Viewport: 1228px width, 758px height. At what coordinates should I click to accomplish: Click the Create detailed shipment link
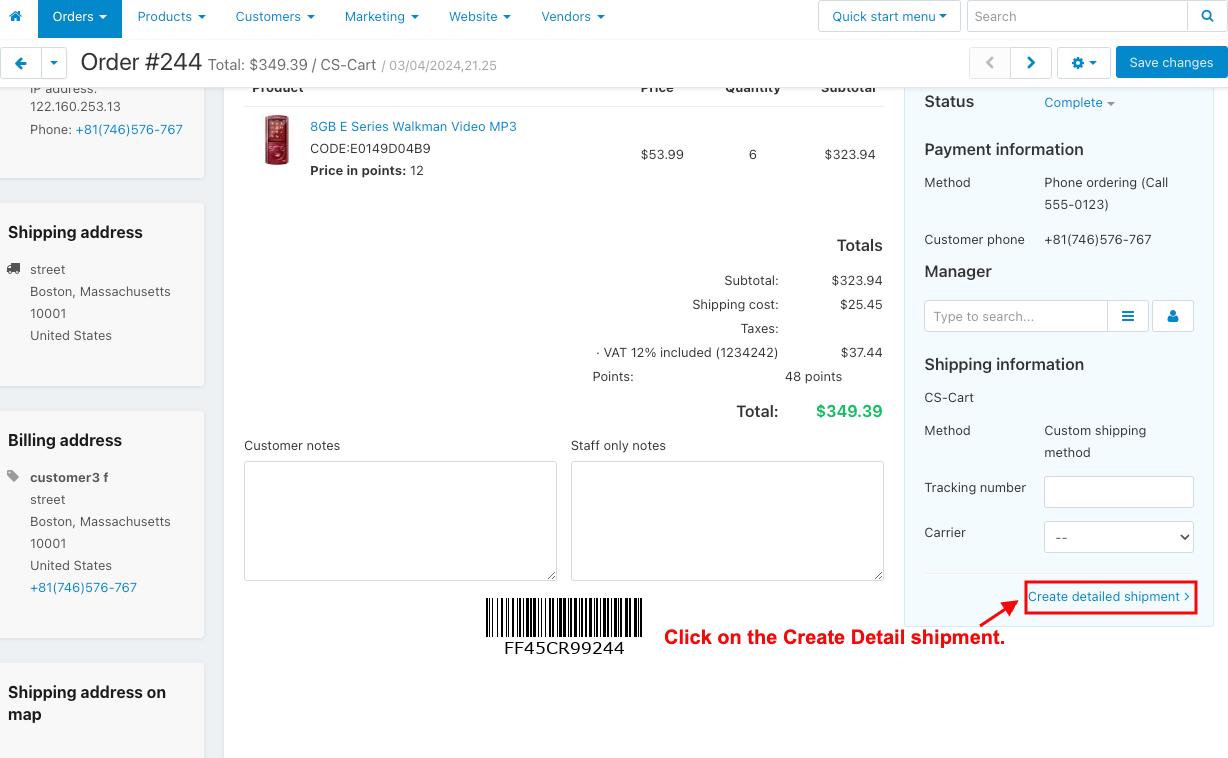[1109, 596]
